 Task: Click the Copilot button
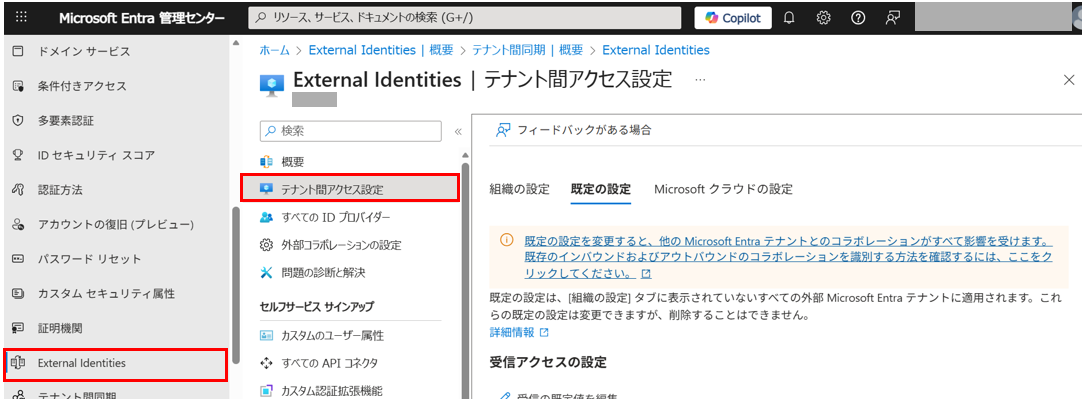point(733,19)
